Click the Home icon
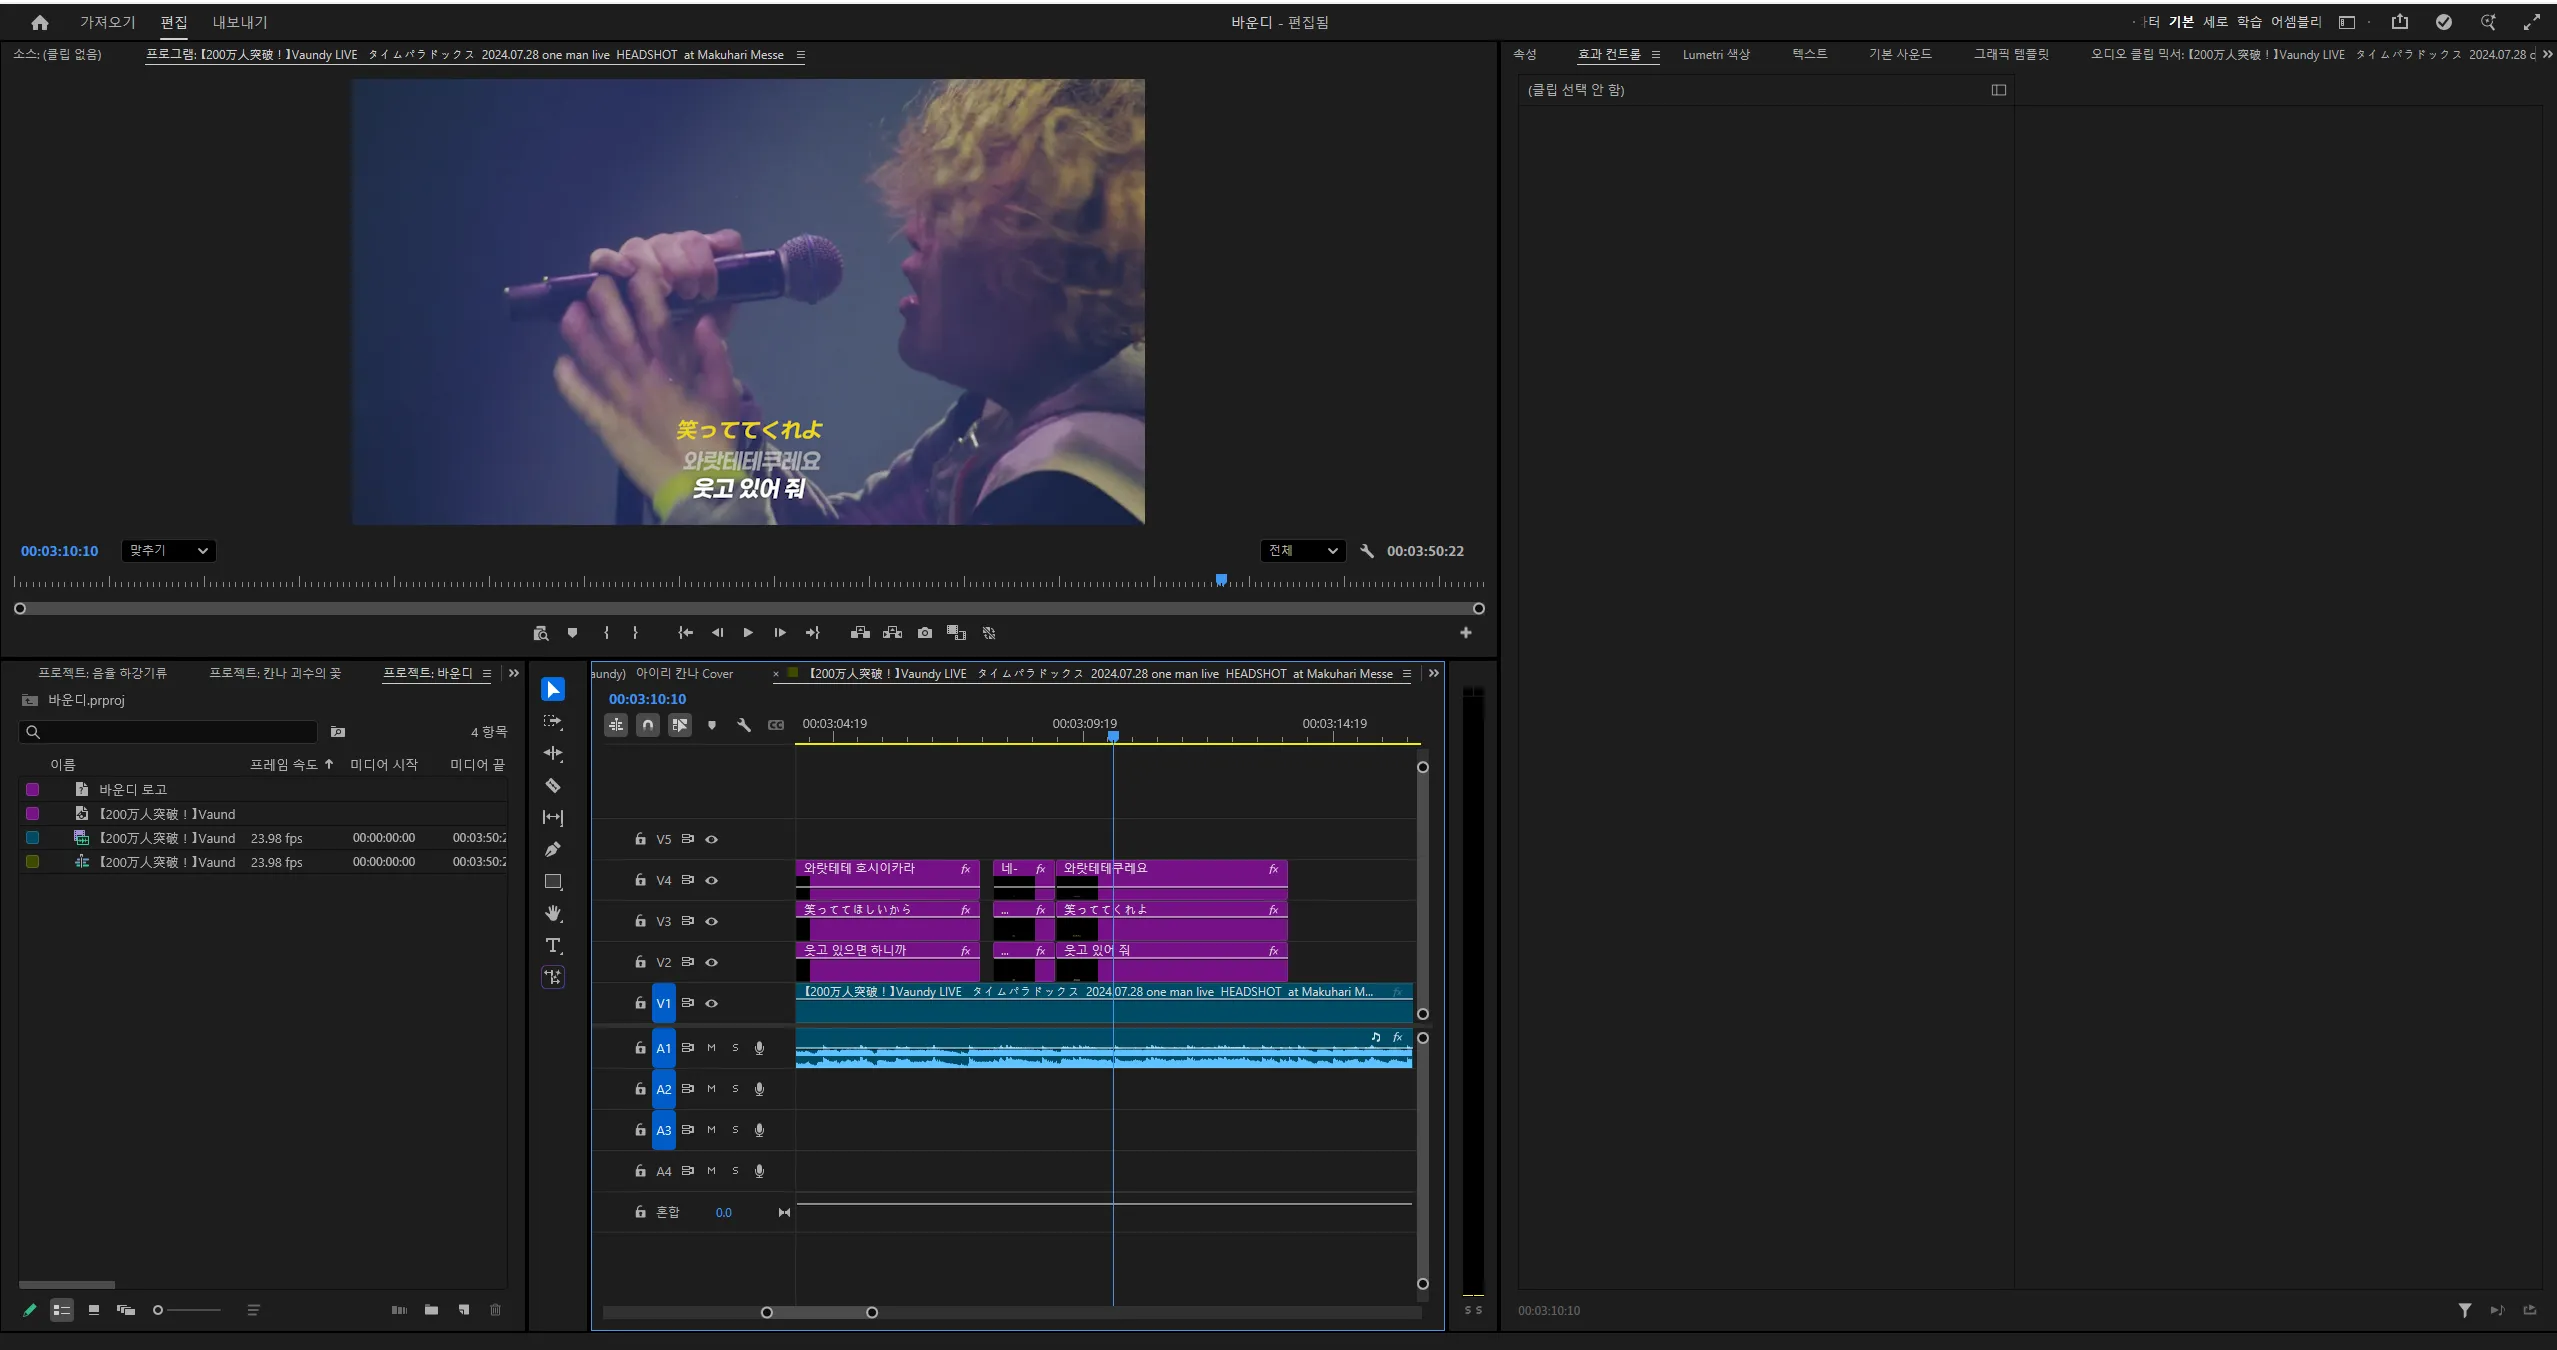The height and width of the screenshot is (1350, 2557). click(x=40, y=22)
